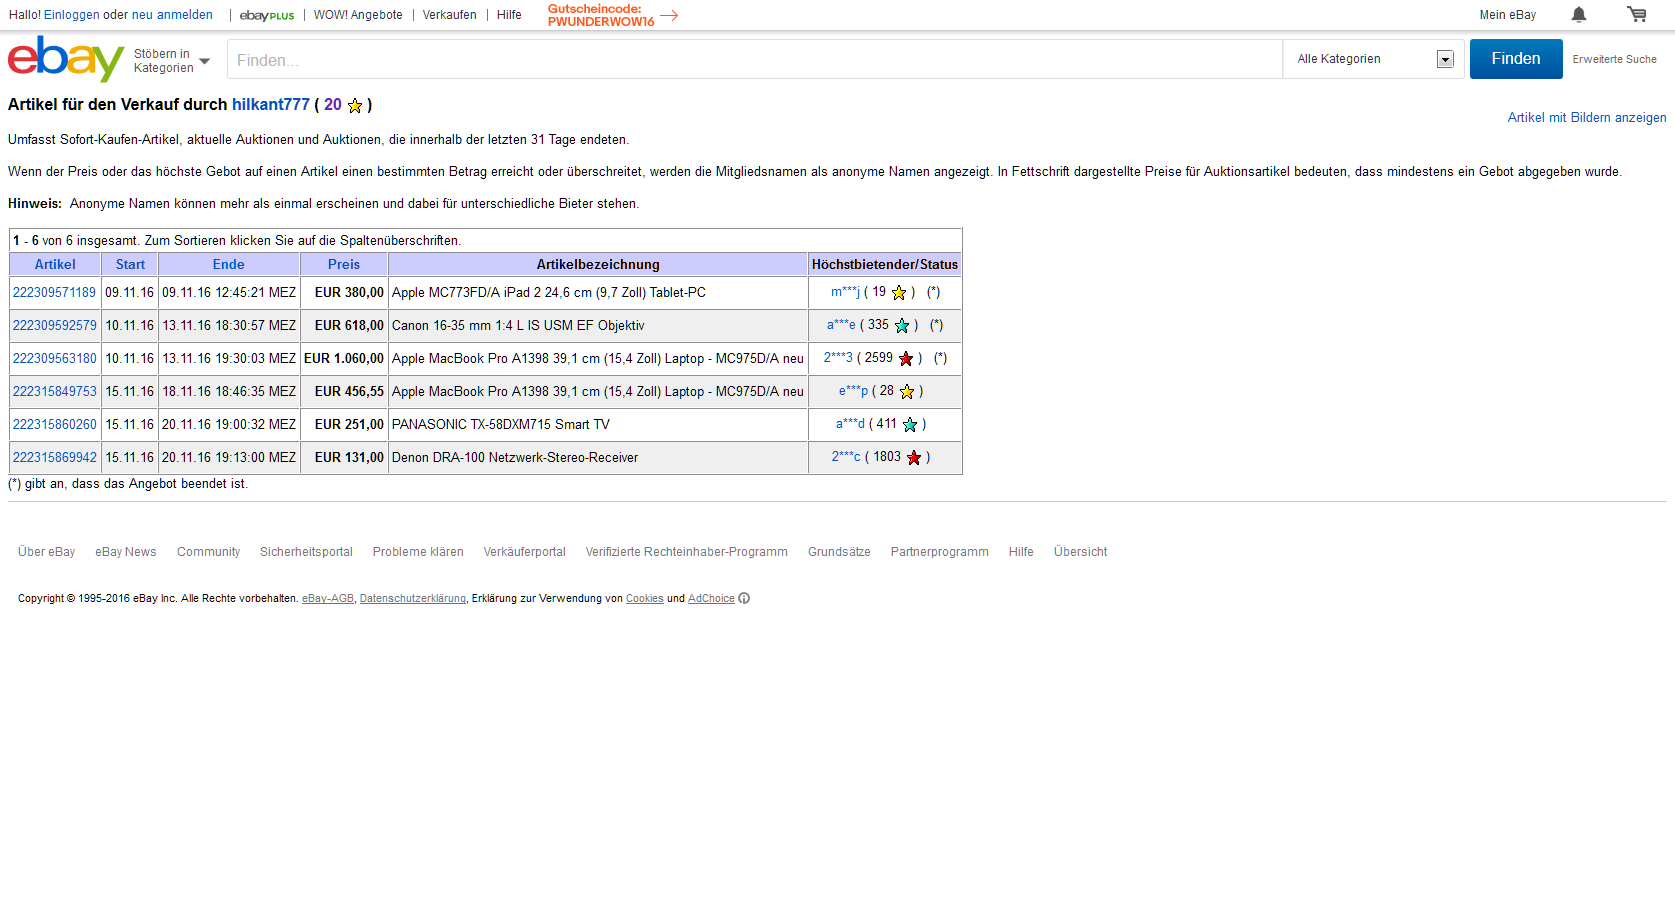The width and height of the screenshot is (1675, 908).
Task: Click the yellow star beside seller score 20
Action: (355, 105)
